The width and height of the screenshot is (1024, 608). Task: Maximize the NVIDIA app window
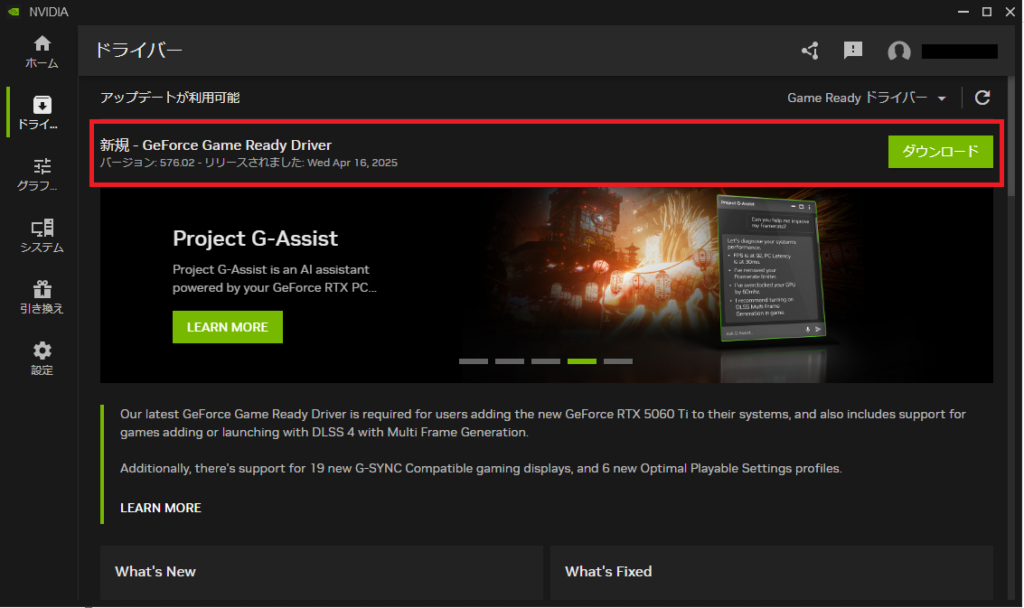click(x=987, y=12)
